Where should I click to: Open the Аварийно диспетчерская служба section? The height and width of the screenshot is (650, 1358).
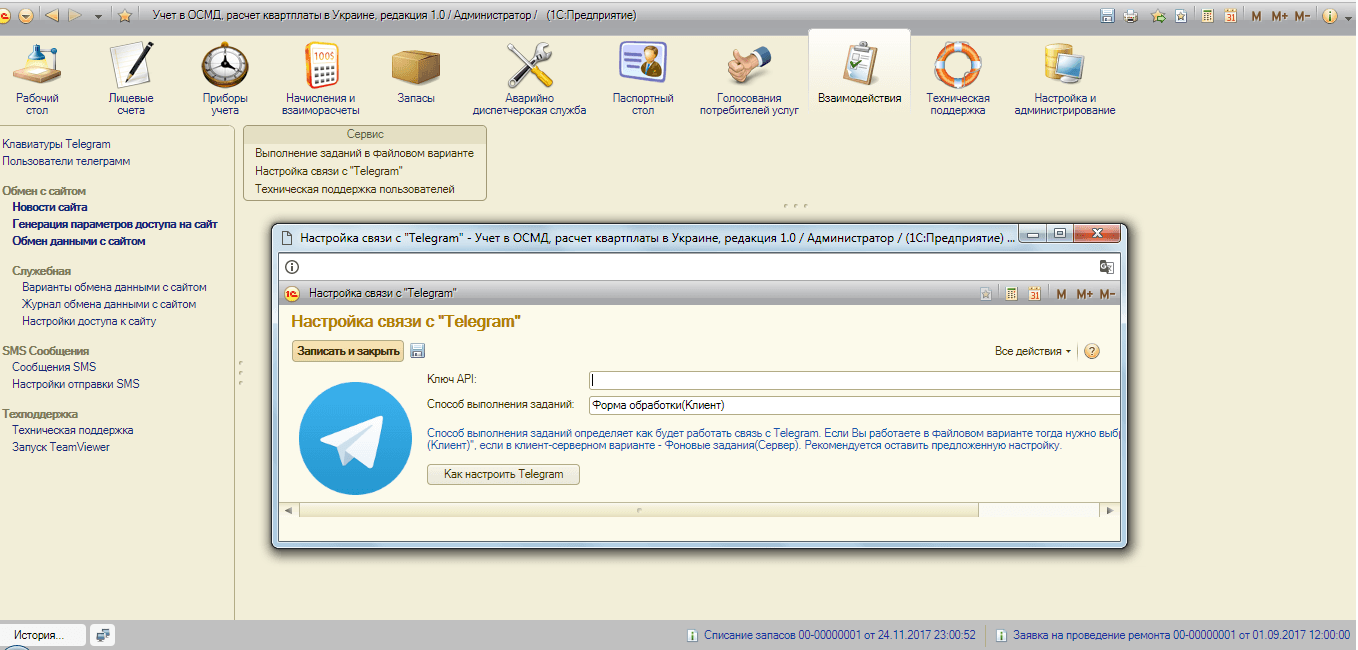pos(529,78)
